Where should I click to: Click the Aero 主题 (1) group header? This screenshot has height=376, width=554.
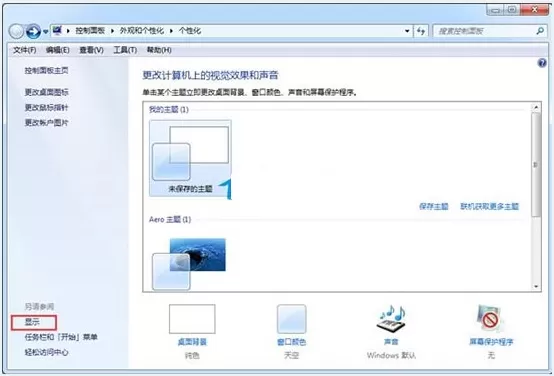(170, 219)
